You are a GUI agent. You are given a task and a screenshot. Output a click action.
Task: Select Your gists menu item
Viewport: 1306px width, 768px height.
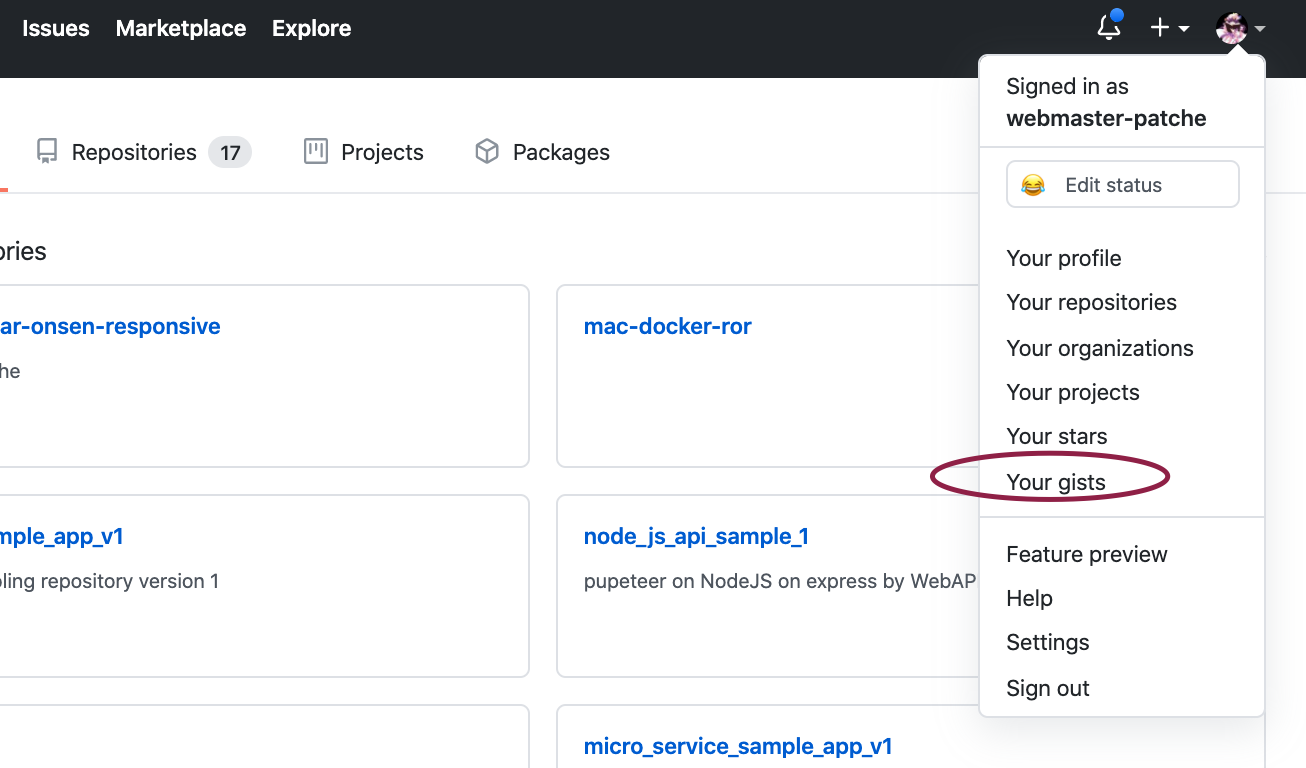[x=1056, y=482]
